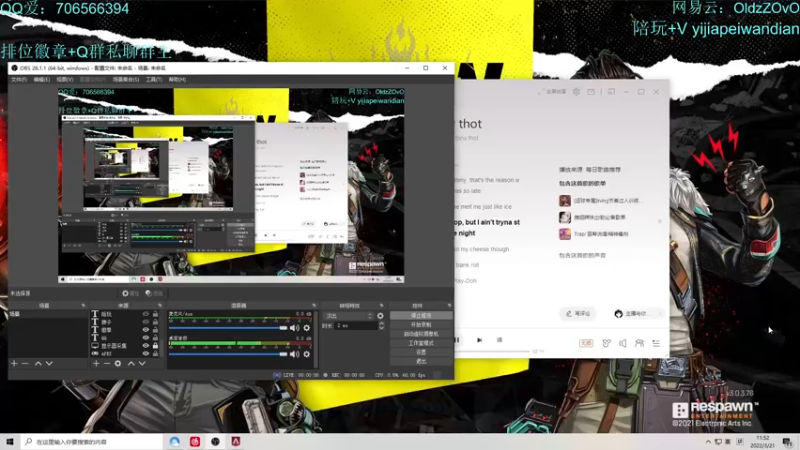800x450 pixels.
Task: Seek along the music player progress bar
Action: point(492,352)
